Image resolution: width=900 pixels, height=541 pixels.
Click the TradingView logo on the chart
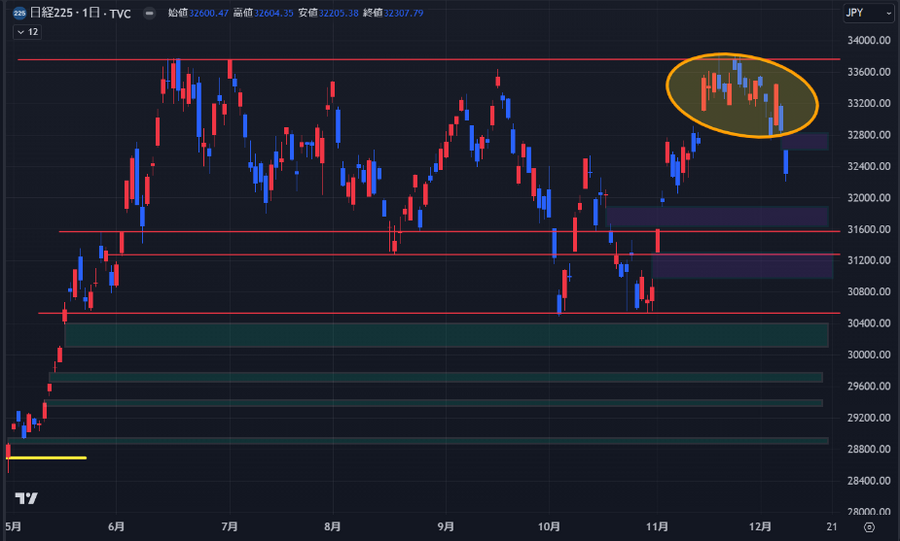coord(27,498)
